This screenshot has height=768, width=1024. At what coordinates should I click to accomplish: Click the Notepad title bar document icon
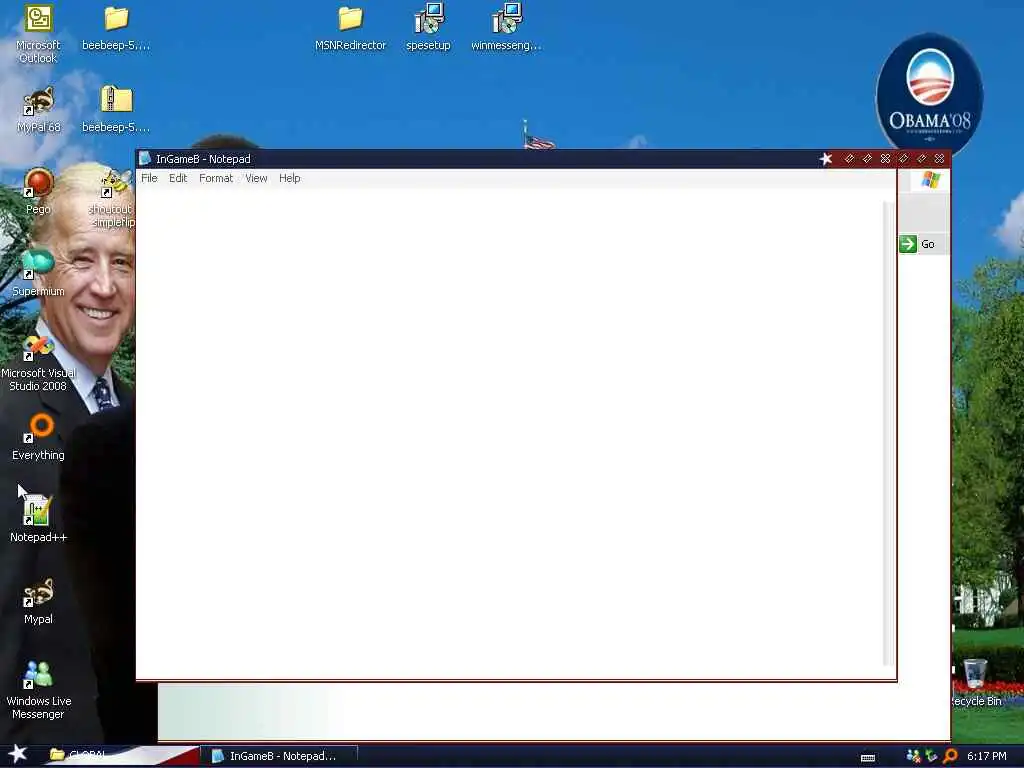tap(145, 159)
